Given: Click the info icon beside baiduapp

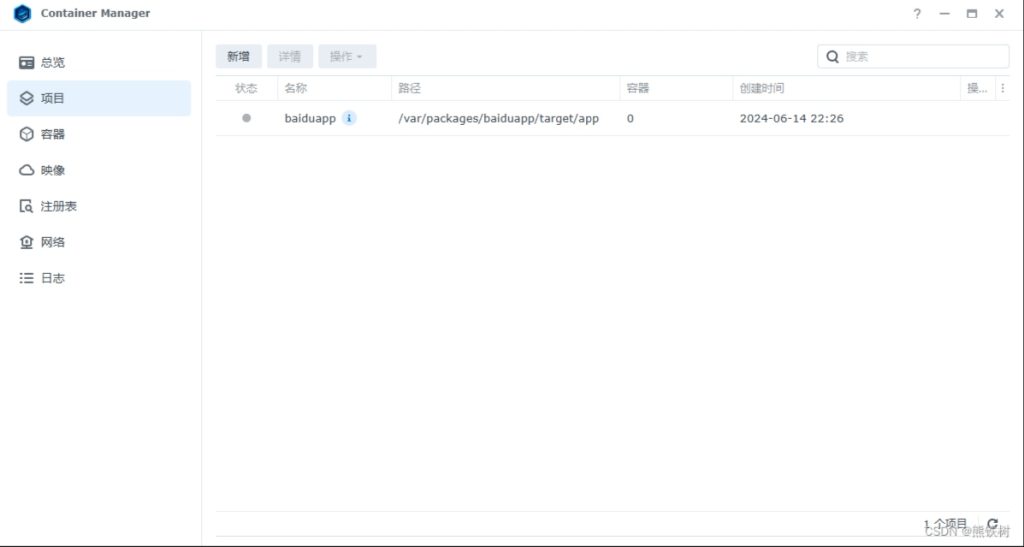Looking at the screenshot, I should pos(349,118).
